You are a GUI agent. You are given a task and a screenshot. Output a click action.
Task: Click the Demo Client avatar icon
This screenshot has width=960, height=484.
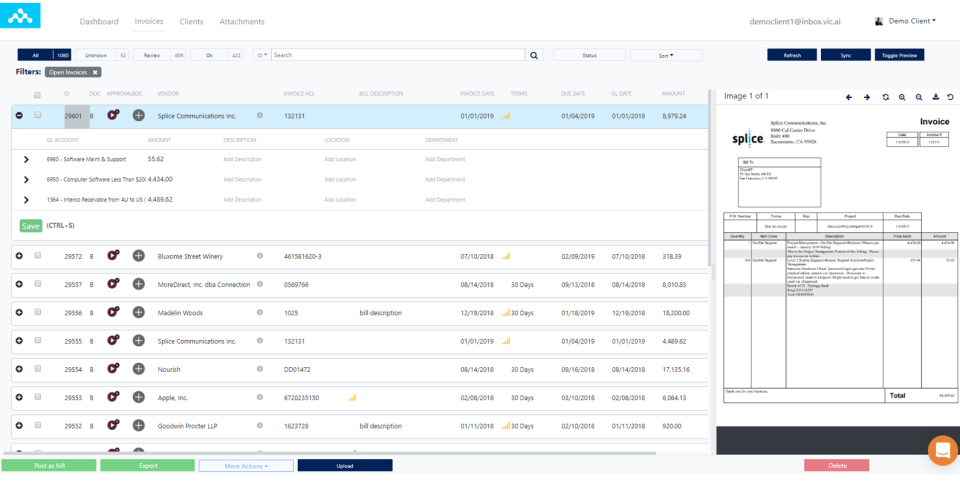879,21
